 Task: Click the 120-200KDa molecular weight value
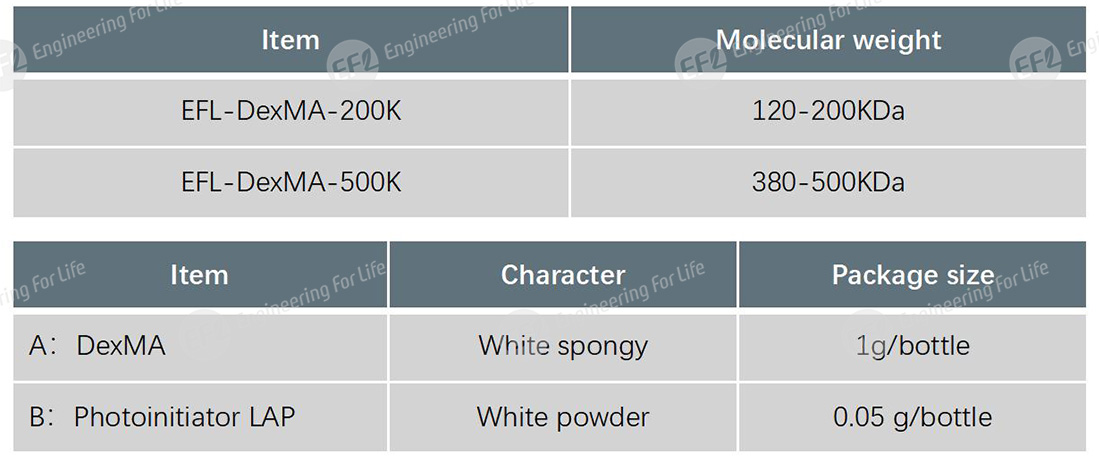point(828,111)
